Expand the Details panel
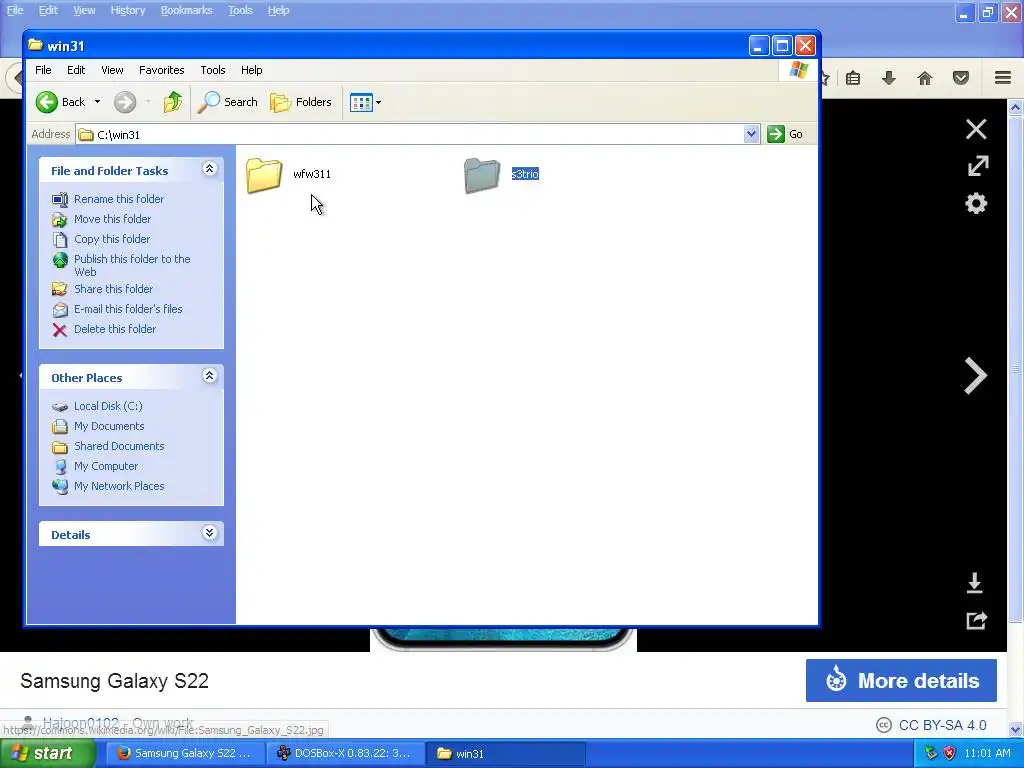This screenshot has width=1024, height=768. (x=209, y=533)
